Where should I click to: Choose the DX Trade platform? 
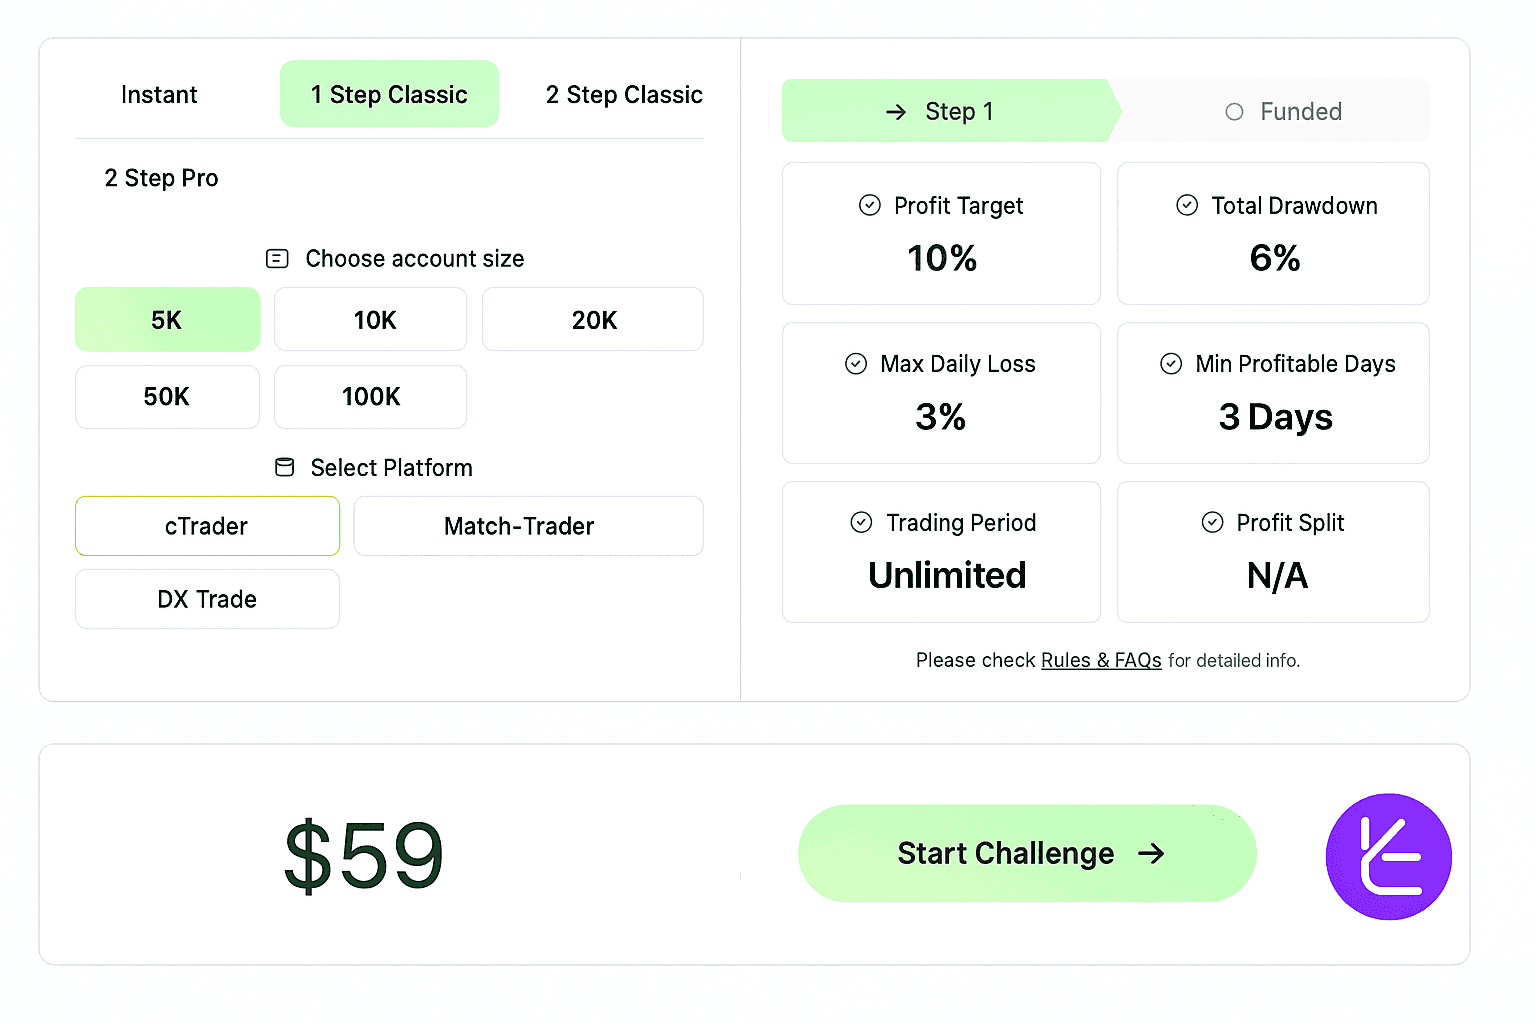click(207, 599)
